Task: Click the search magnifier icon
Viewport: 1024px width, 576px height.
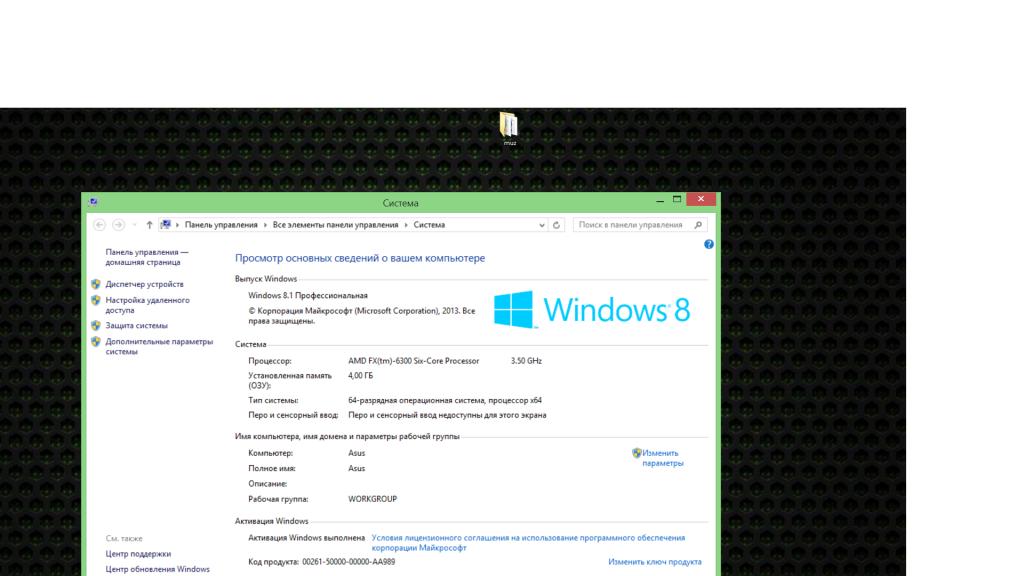Action: click(698, 225)
